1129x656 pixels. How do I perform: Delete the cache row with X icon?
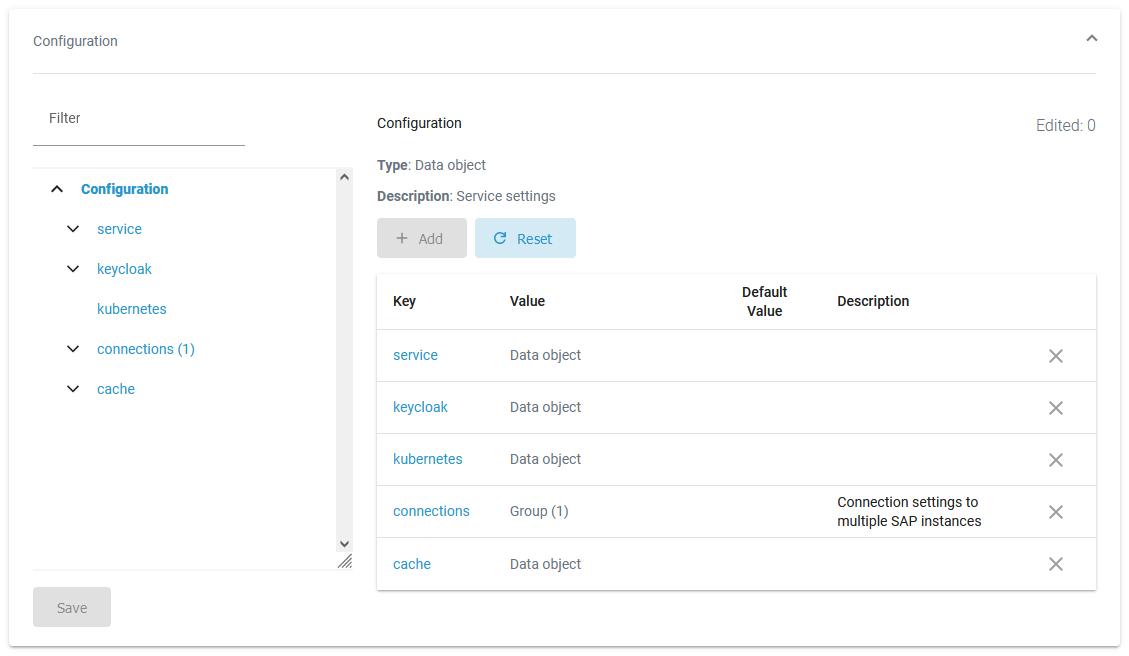[x=1055, y=564]
